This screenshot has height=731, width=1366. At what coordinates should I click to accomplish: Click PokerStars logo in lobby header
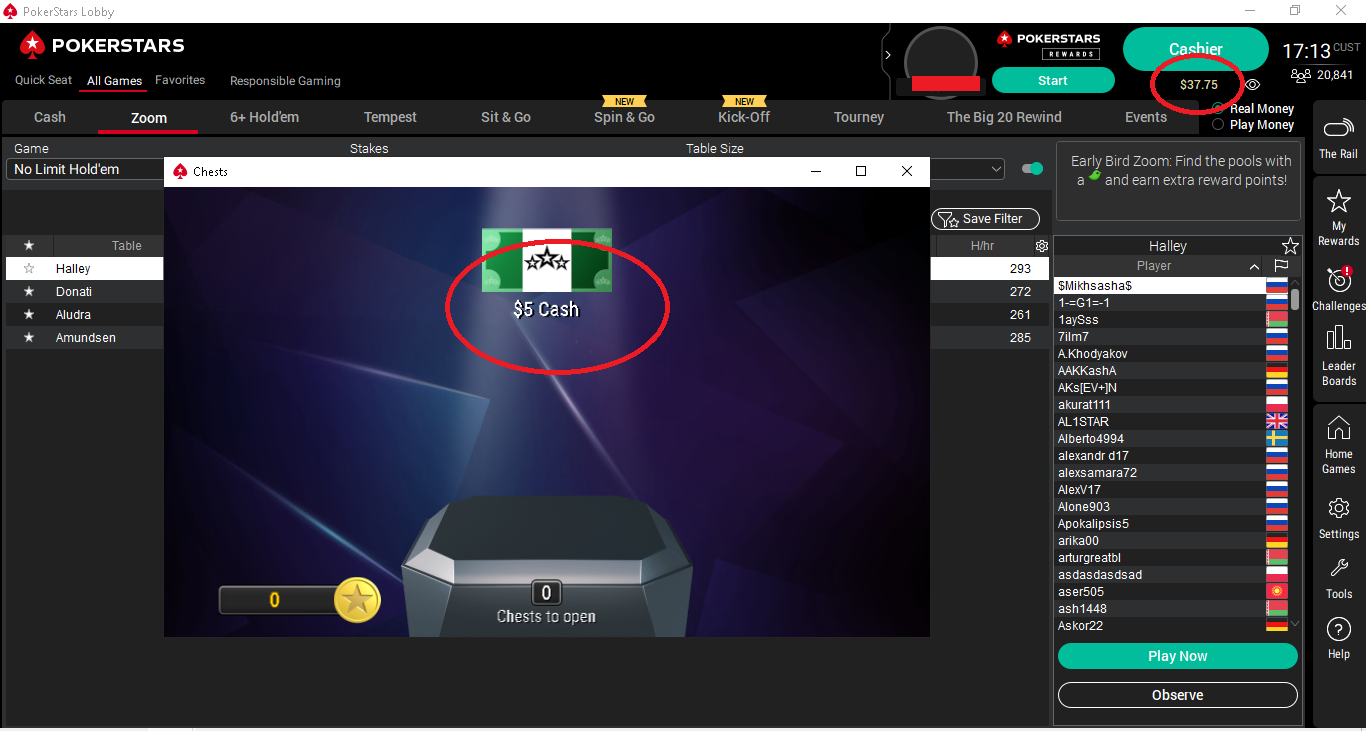[x=102, y=45]
